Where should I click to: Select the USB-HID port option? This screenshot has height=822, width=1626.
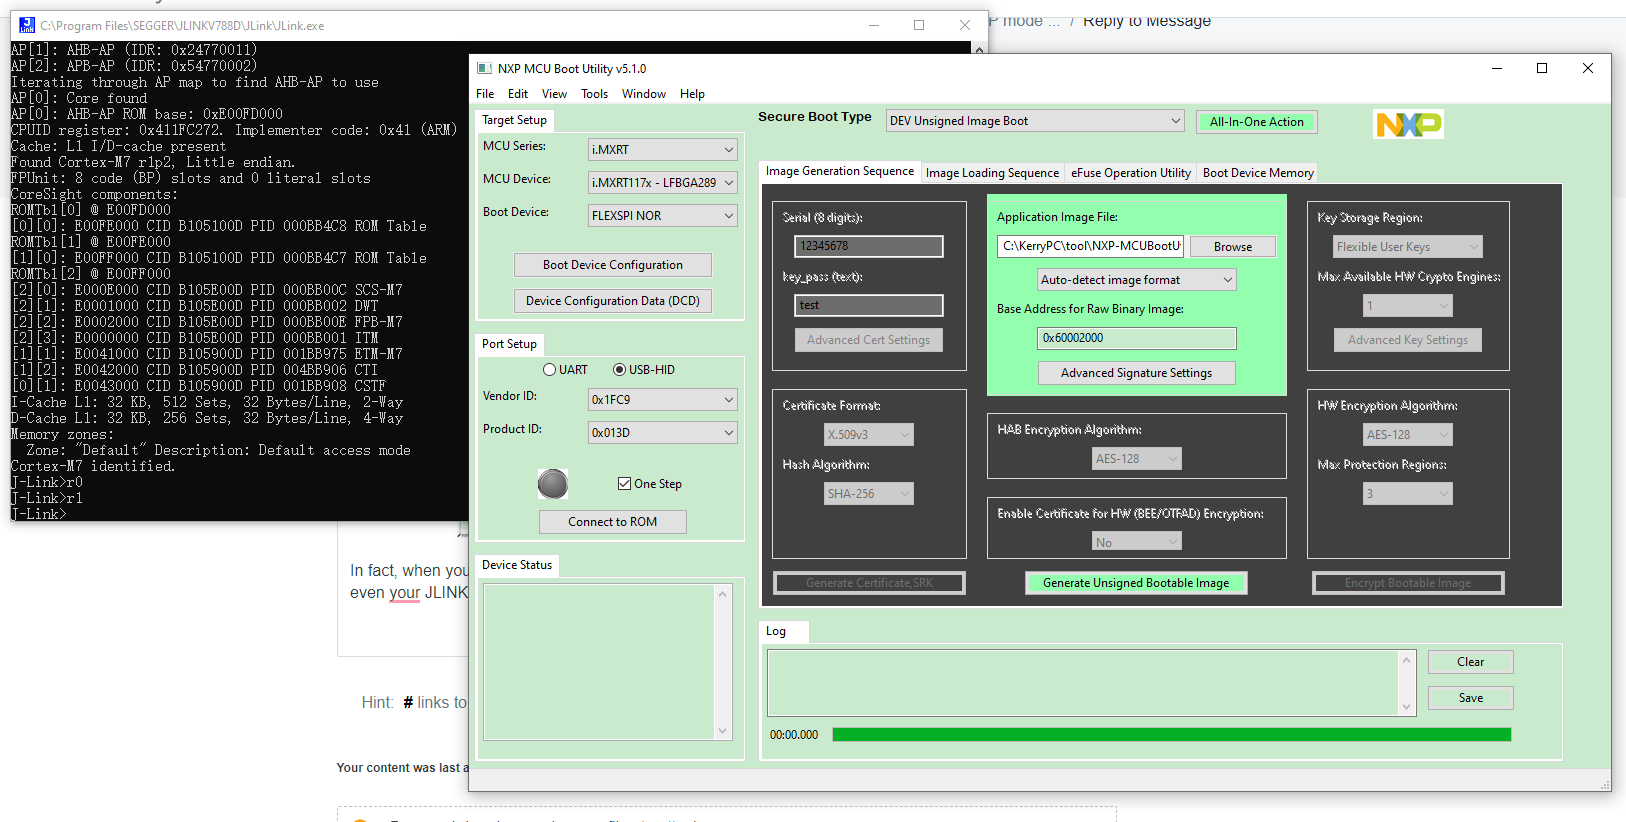[x=644, y=370]
